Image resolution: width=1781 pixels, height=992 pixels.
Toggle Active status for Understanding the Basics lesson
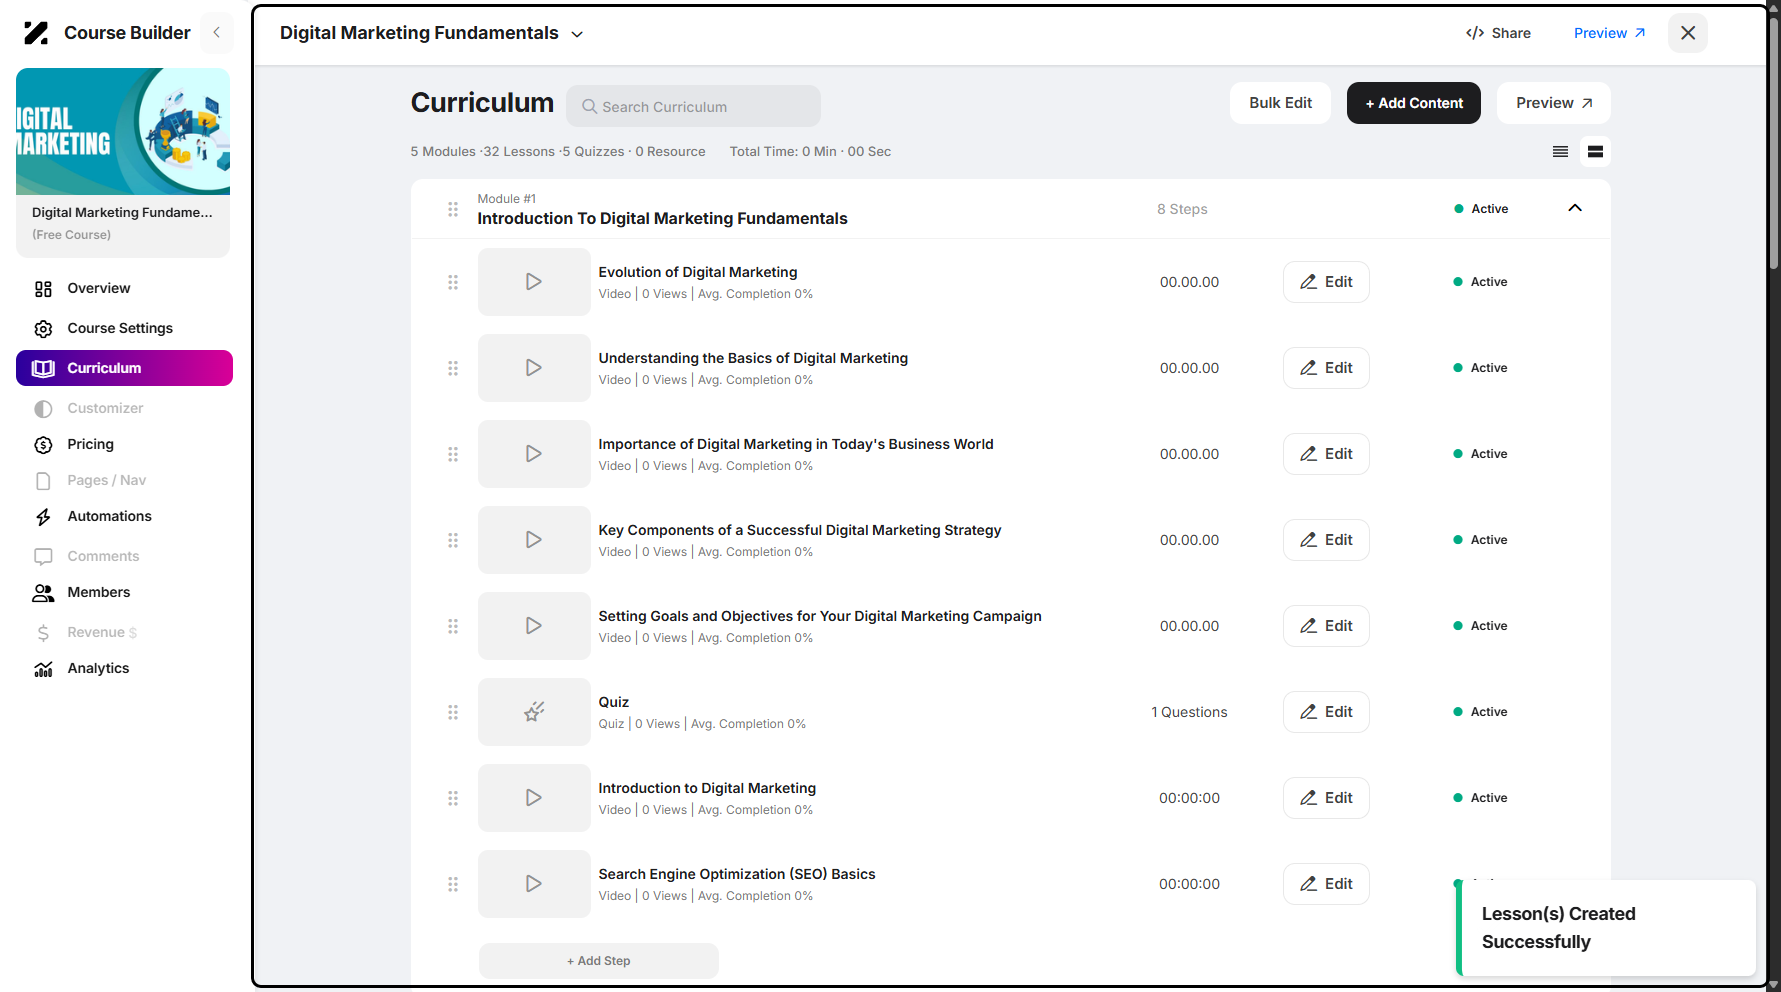pyautogui.click(x=1480, y=368)
